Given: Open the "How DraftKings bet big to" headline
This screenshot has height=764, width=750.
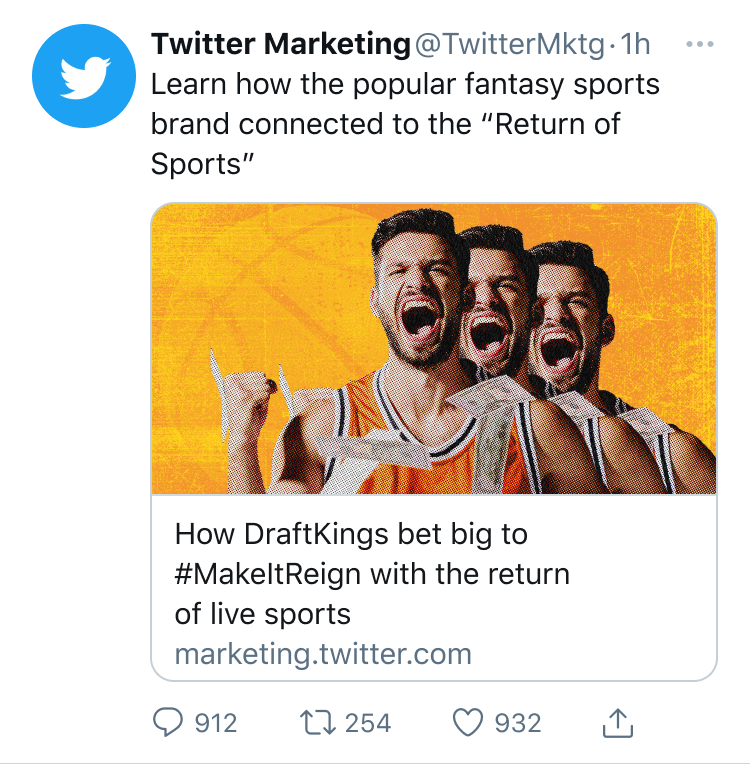Looking at the screenshot, I should coord(351,534).
